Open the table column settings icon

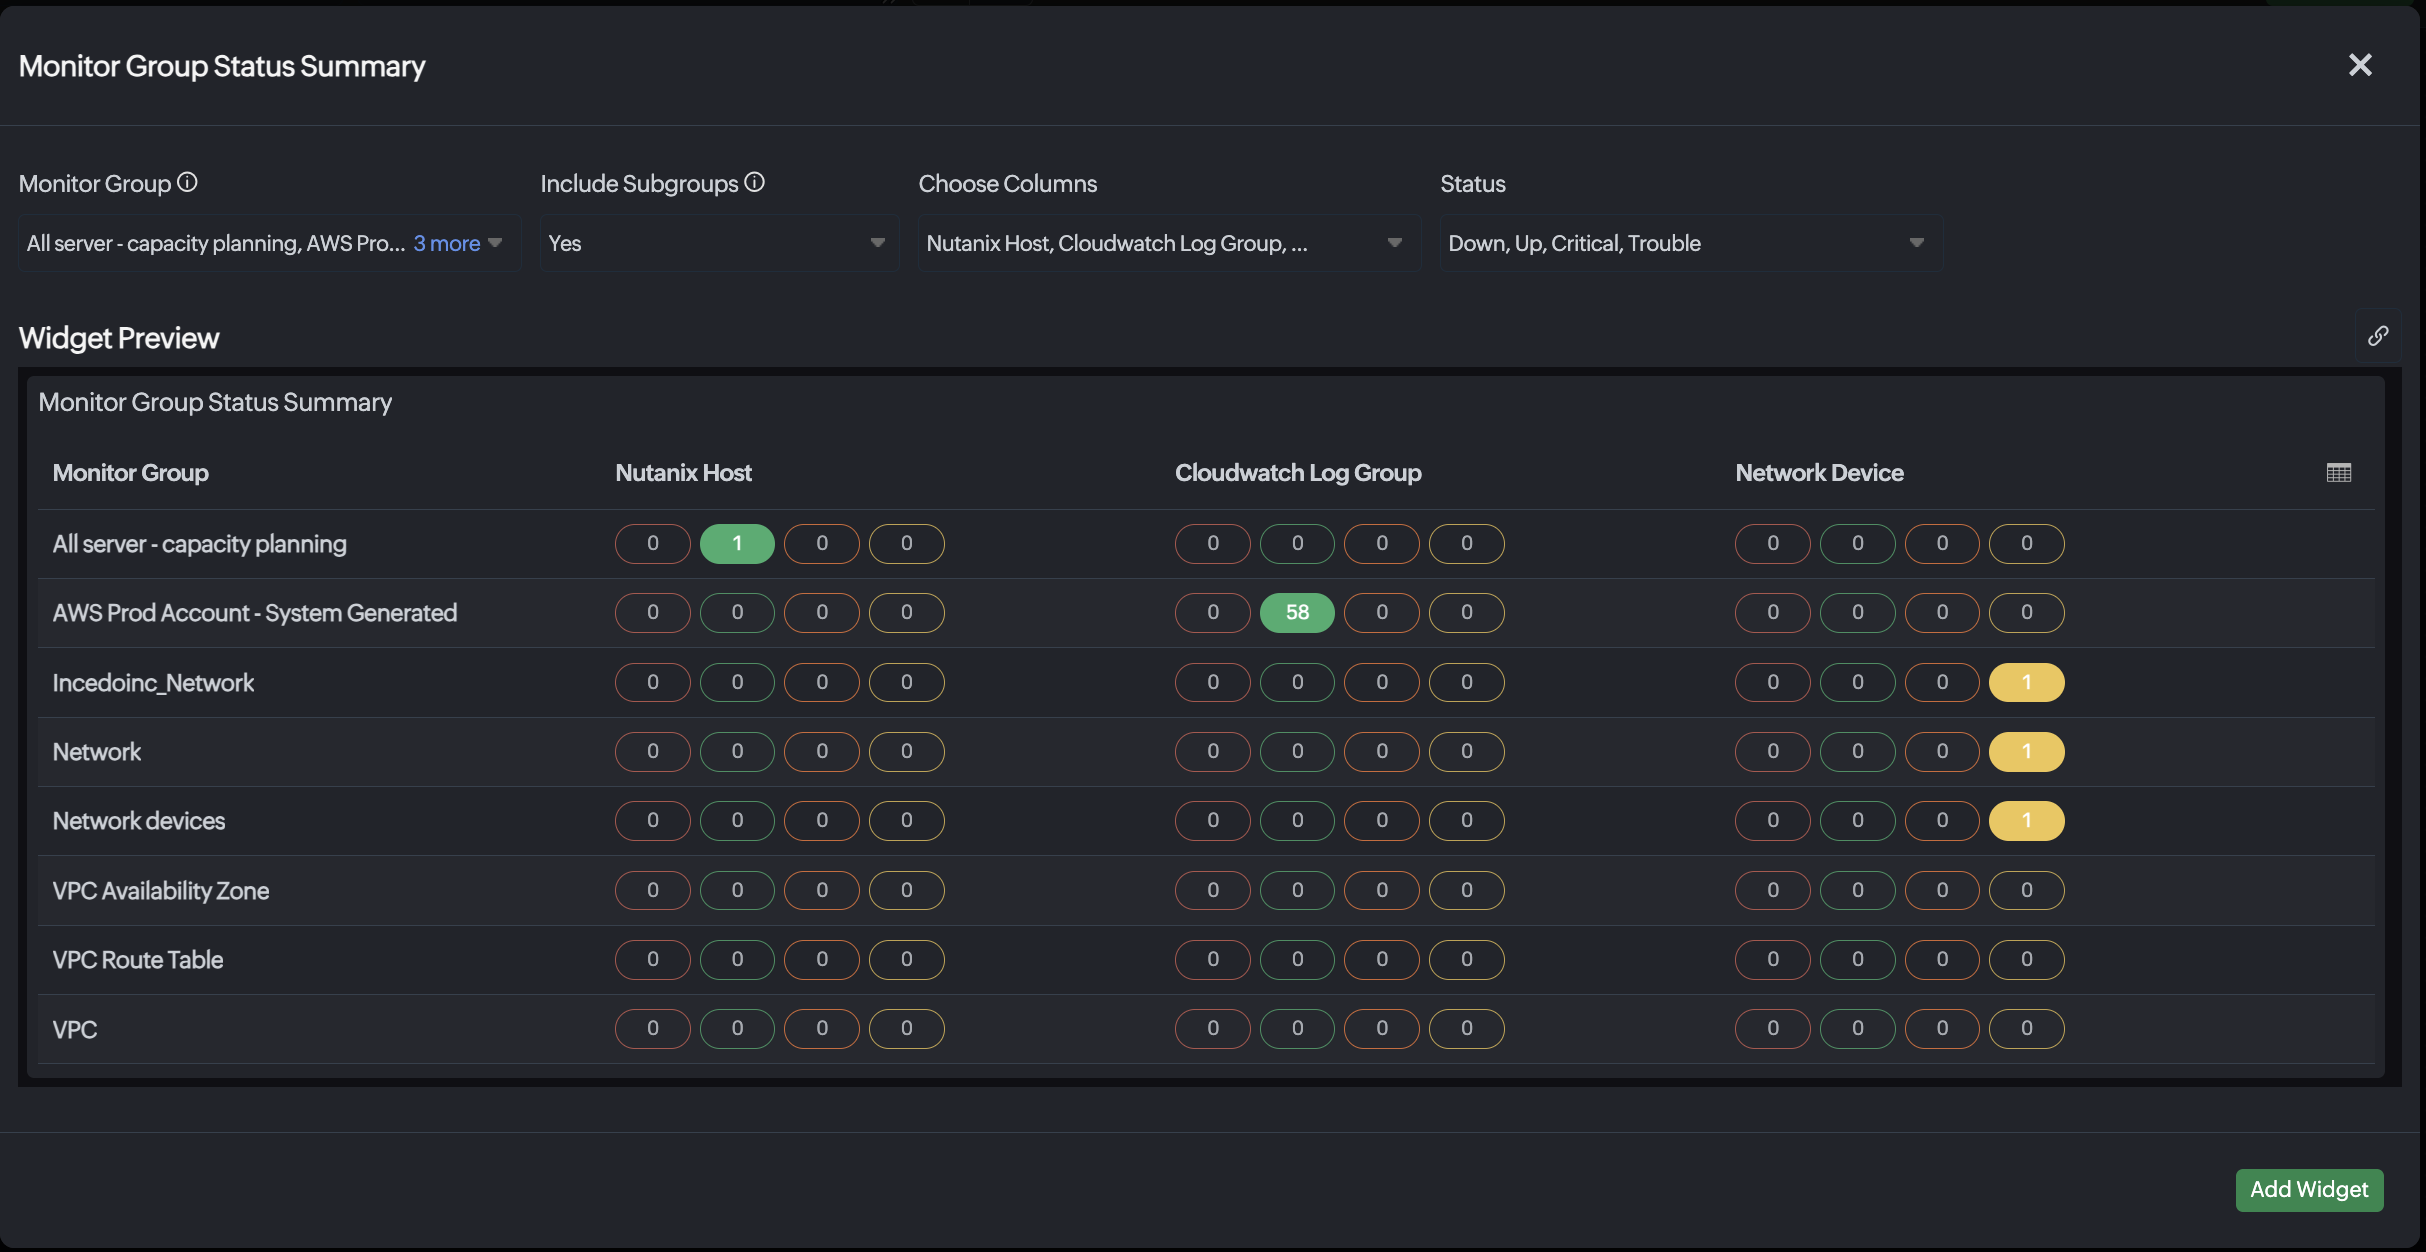pyautogui.click(x=2339, y=473)
